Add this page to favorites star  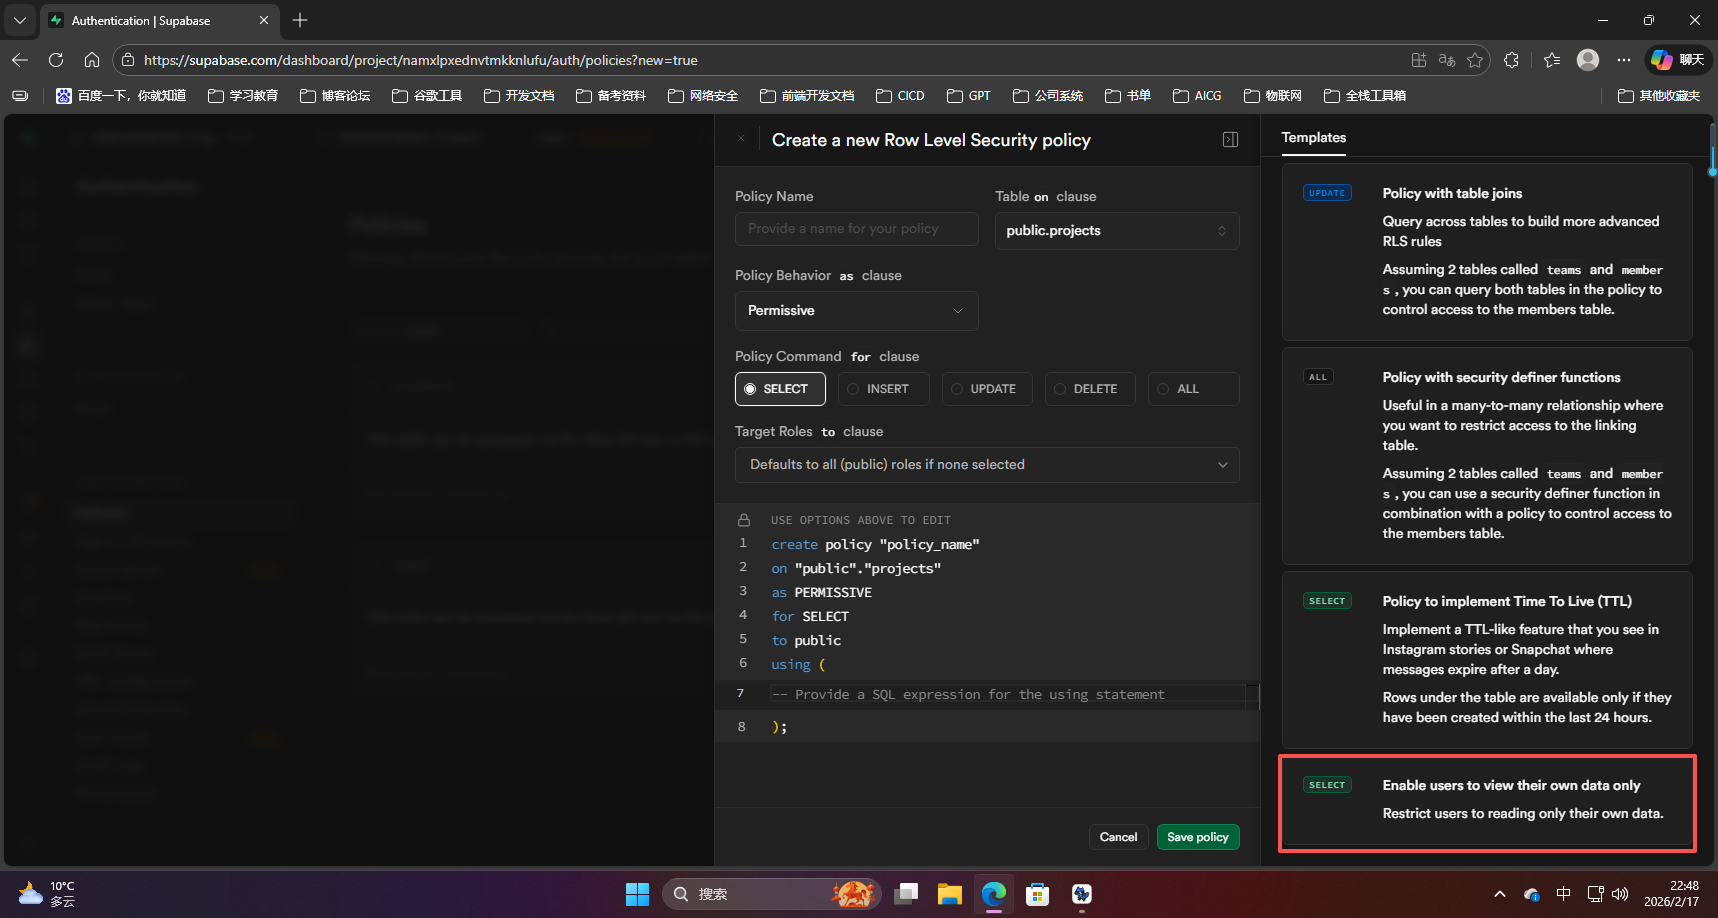click(1475, 60)
